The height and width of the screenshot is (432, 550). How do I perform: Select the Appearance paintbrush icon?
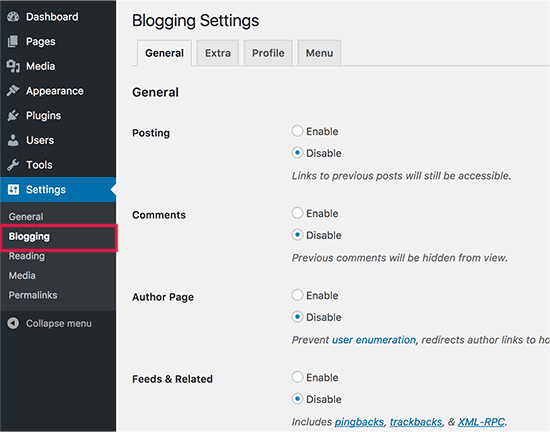13,90
